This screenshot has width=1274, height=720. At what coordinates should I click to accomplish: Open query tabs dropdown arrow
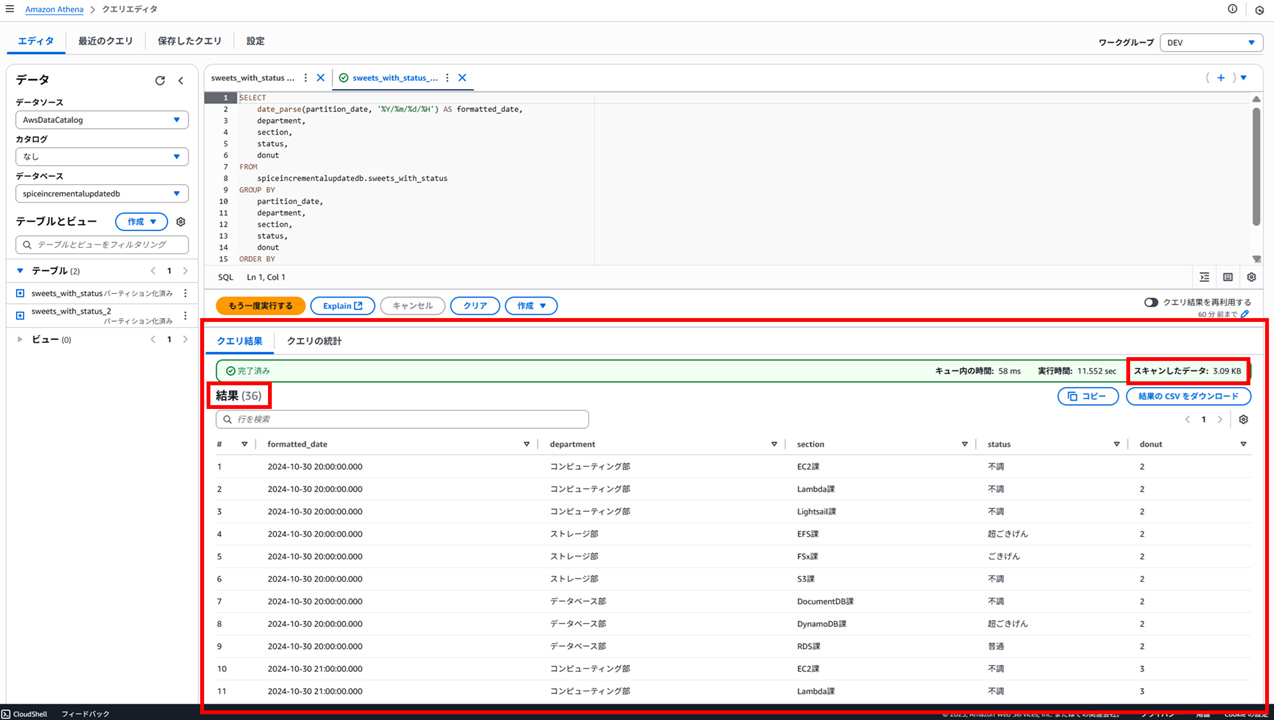click(1244, 77)
